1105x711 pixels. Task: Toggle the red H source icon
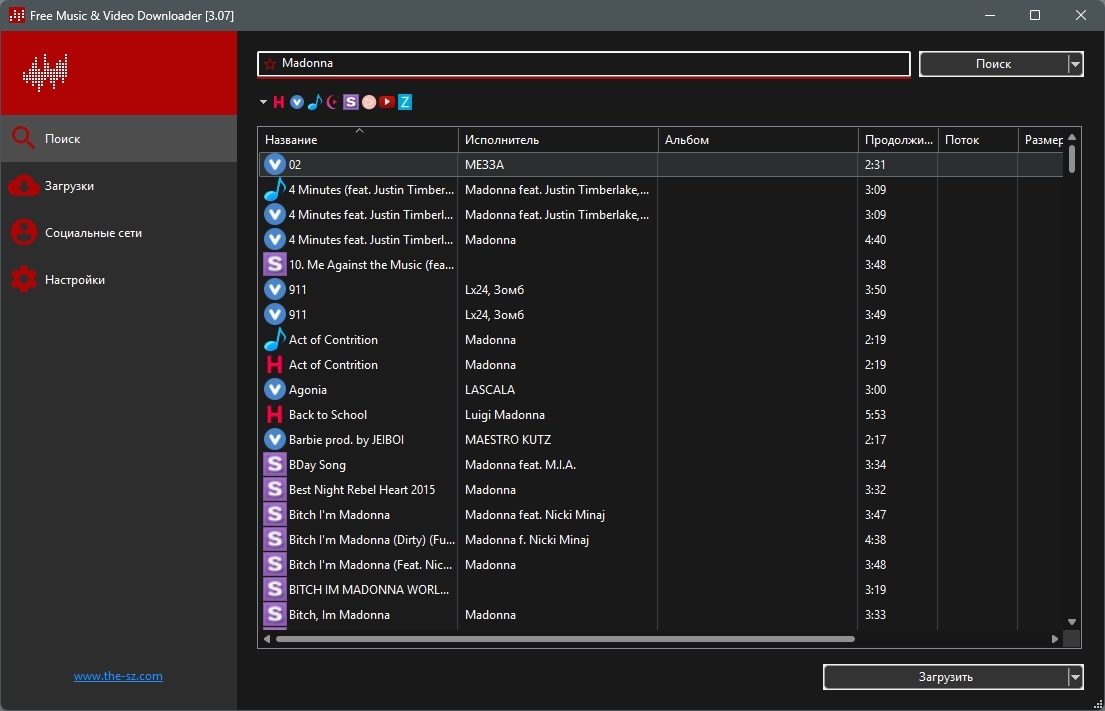click(279, 102)
